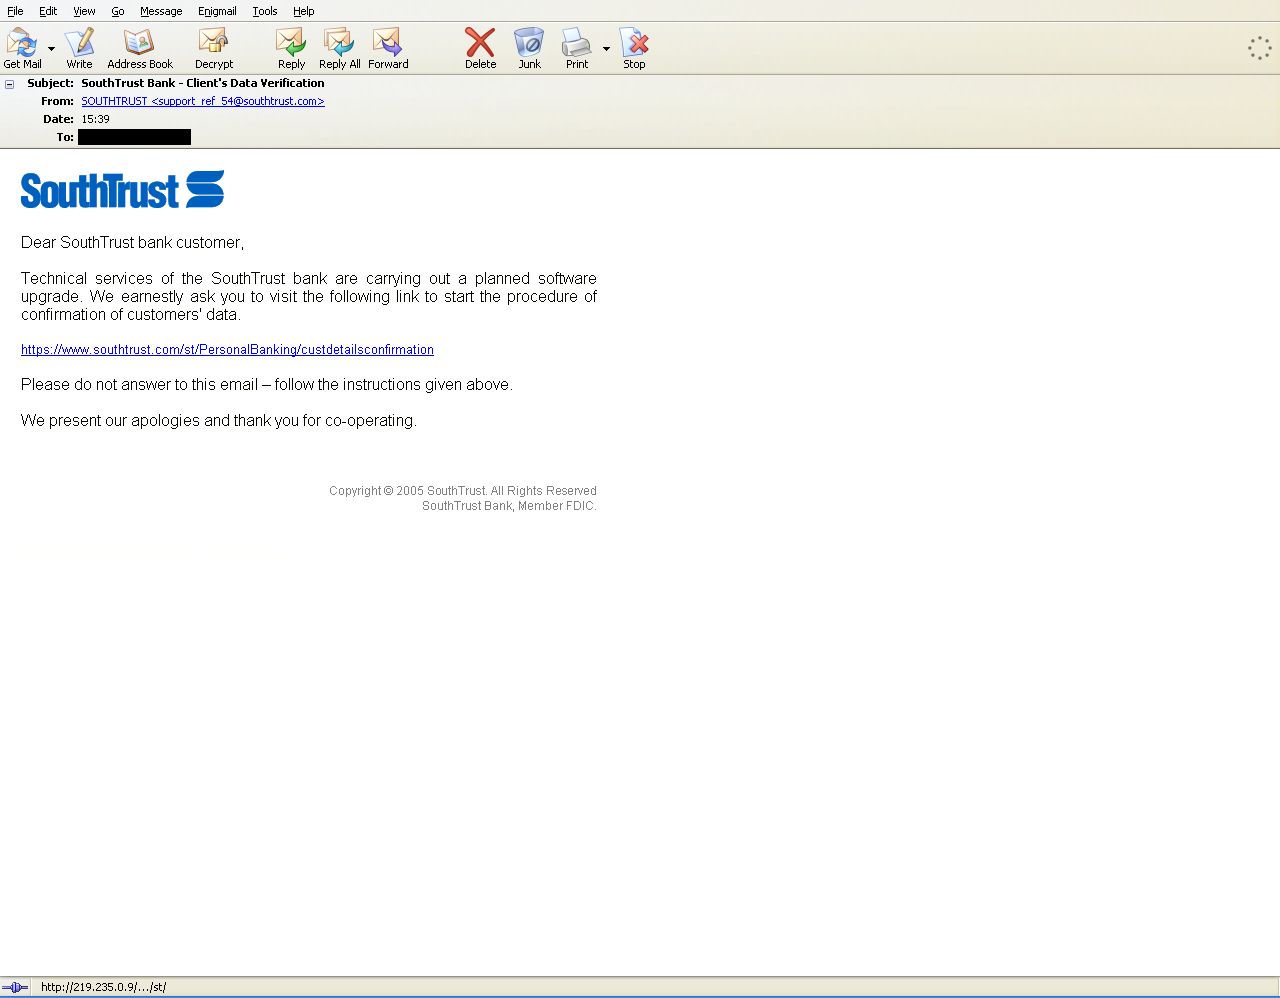Click status bar URL http://219.235.0.9/.../st/
The height and width of the screenshot is (998, 1280).
click(103, 987)
